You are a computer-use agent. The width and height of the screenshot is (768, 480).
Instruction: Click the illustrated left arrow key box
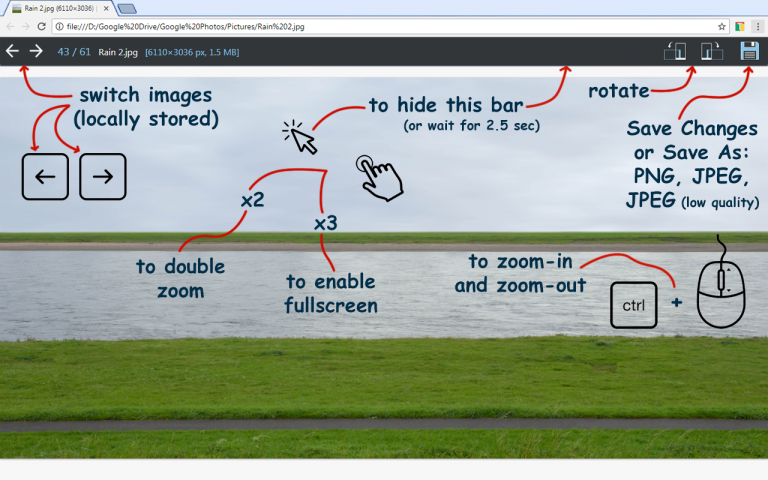pyautogui.click(x=45, y=177)
